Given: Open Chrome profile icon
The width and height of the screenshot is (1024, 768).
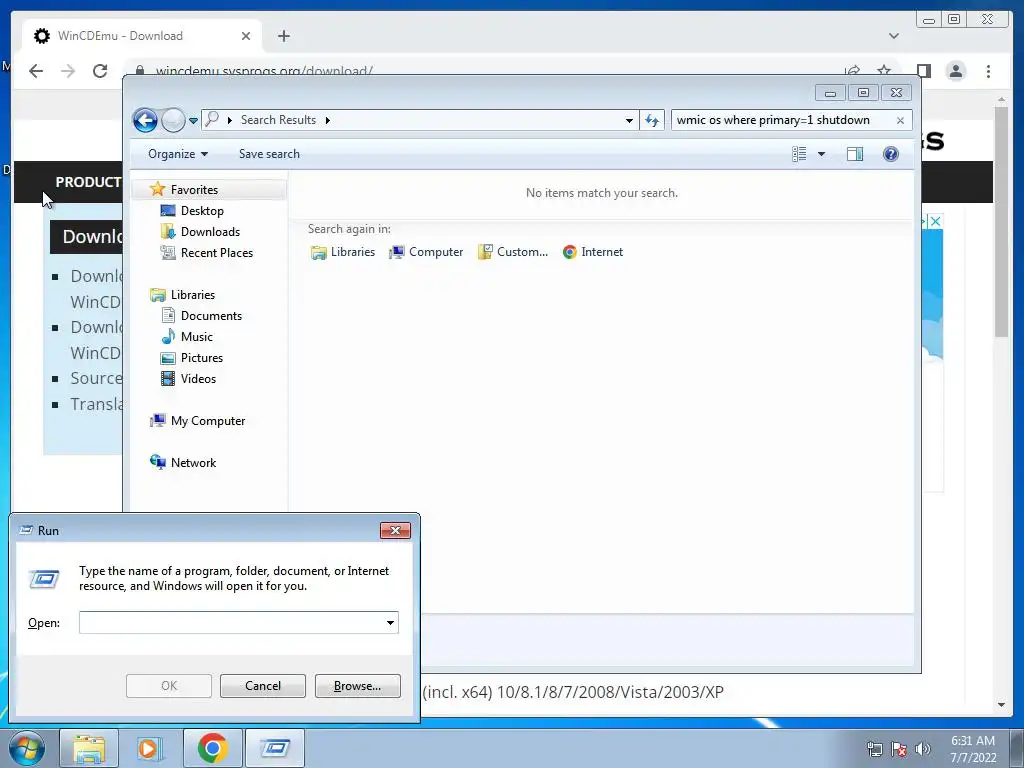Looking at the screenshot, I should tap(956, 71).
